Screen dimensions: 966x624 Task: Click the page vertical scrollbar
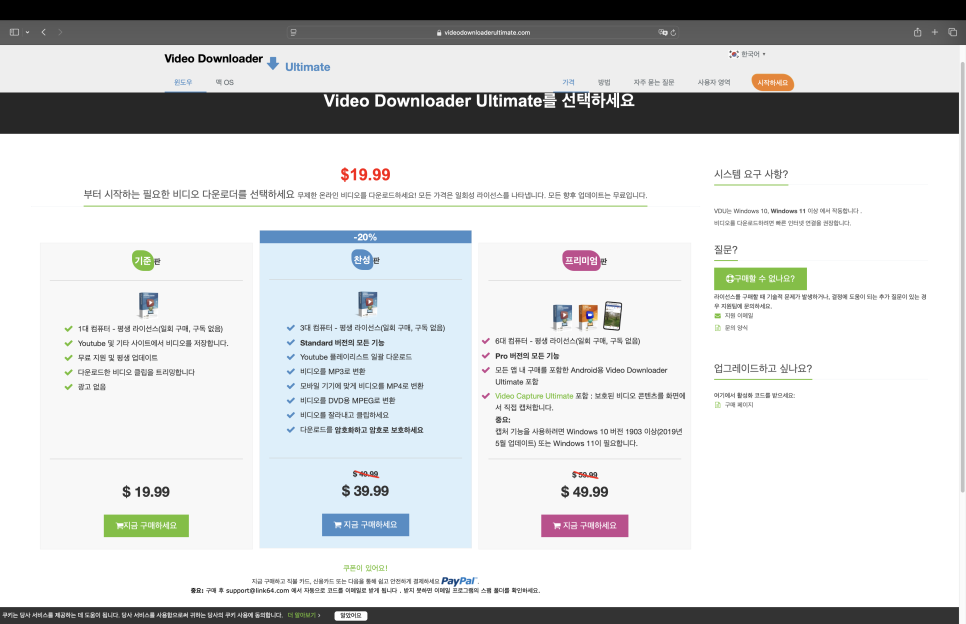(x=962, y=277)
